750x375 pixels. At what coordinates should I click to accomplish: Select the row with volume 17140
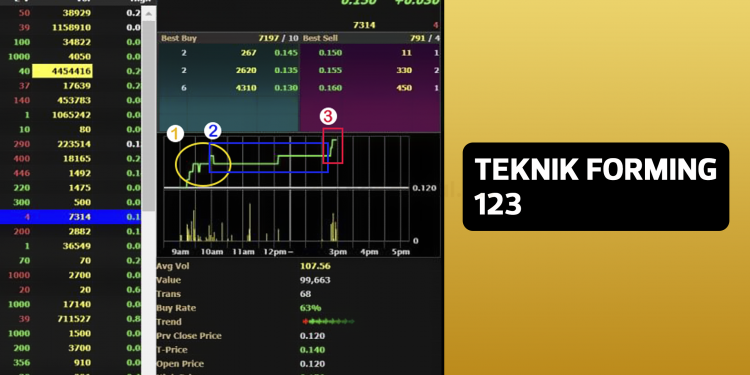[71, 304]
